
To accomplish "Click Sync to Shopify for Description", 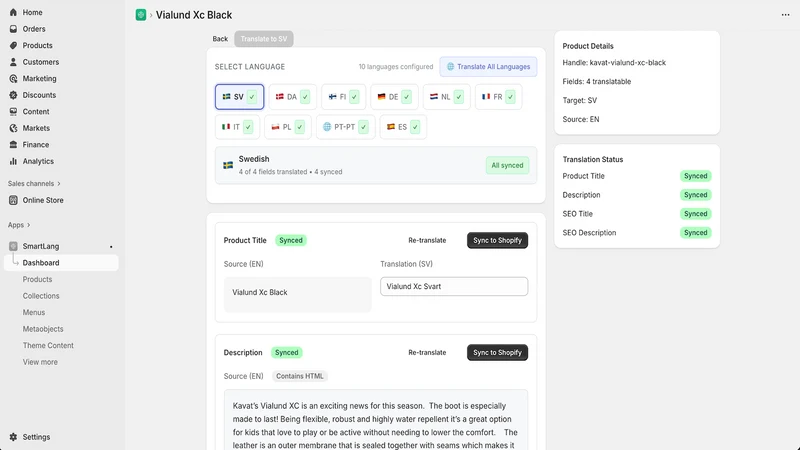I will [497, 353].
